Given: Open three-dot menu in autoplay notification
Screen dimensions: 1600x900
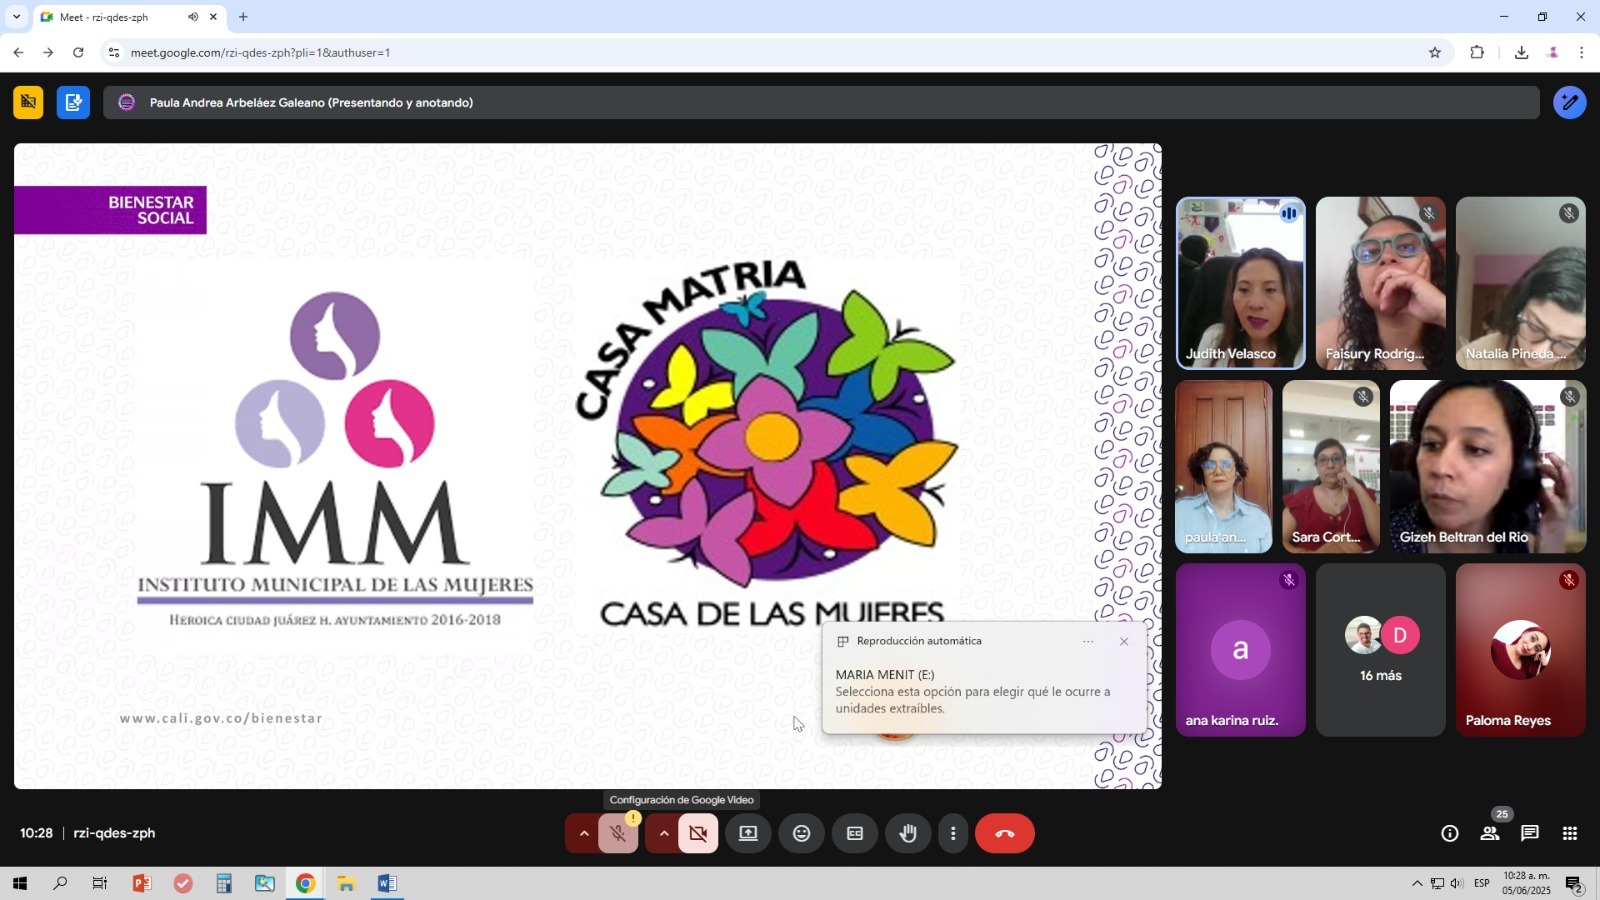Looking at the screenshot, I should click(x=1088, y=642).
